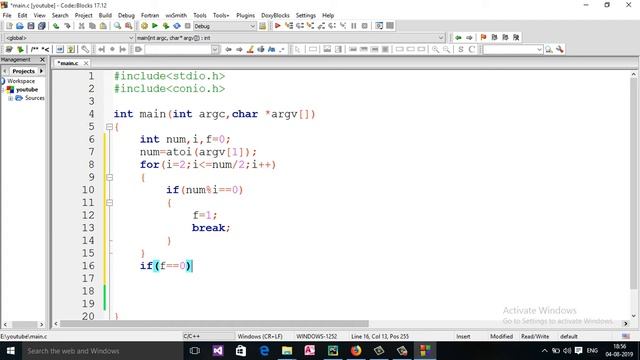This screenshot has width=640, height=360.
Task: Click the DoxyBlocks line comment *< icon
Action: coord(45,49)
